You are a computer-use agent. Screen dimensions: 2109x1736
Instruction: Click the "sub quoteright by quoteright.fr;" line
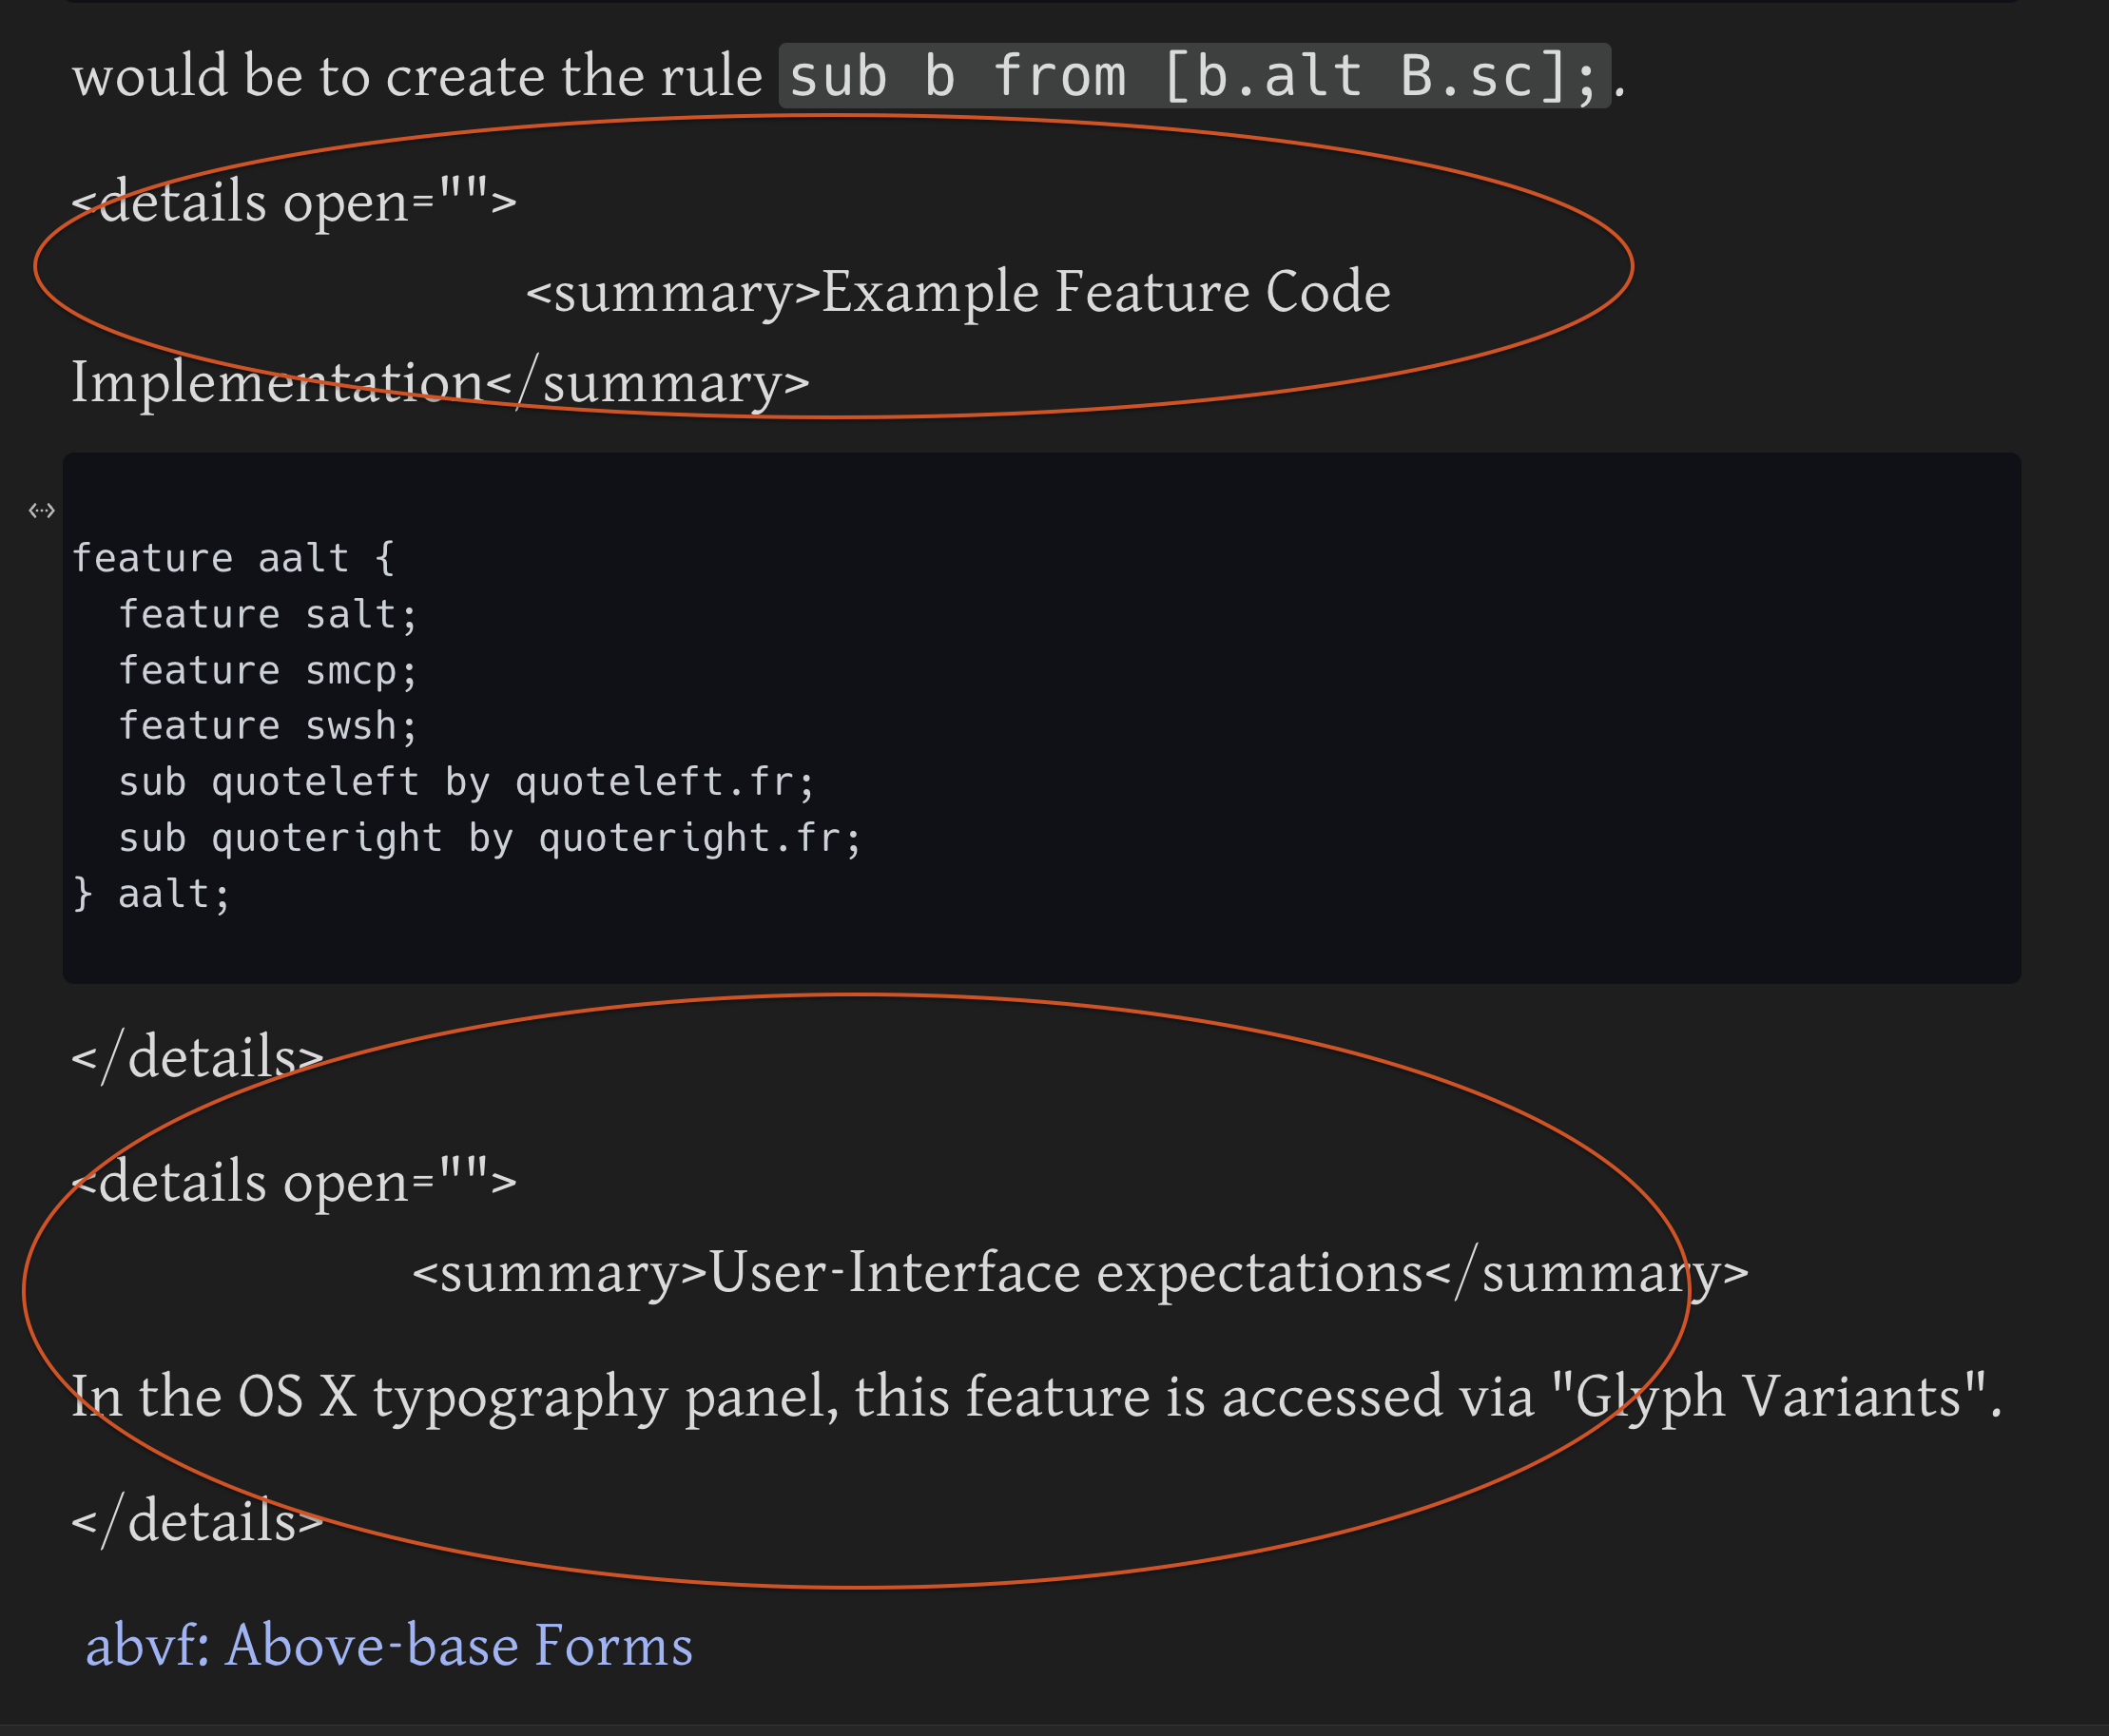click(x=489, y=838)
